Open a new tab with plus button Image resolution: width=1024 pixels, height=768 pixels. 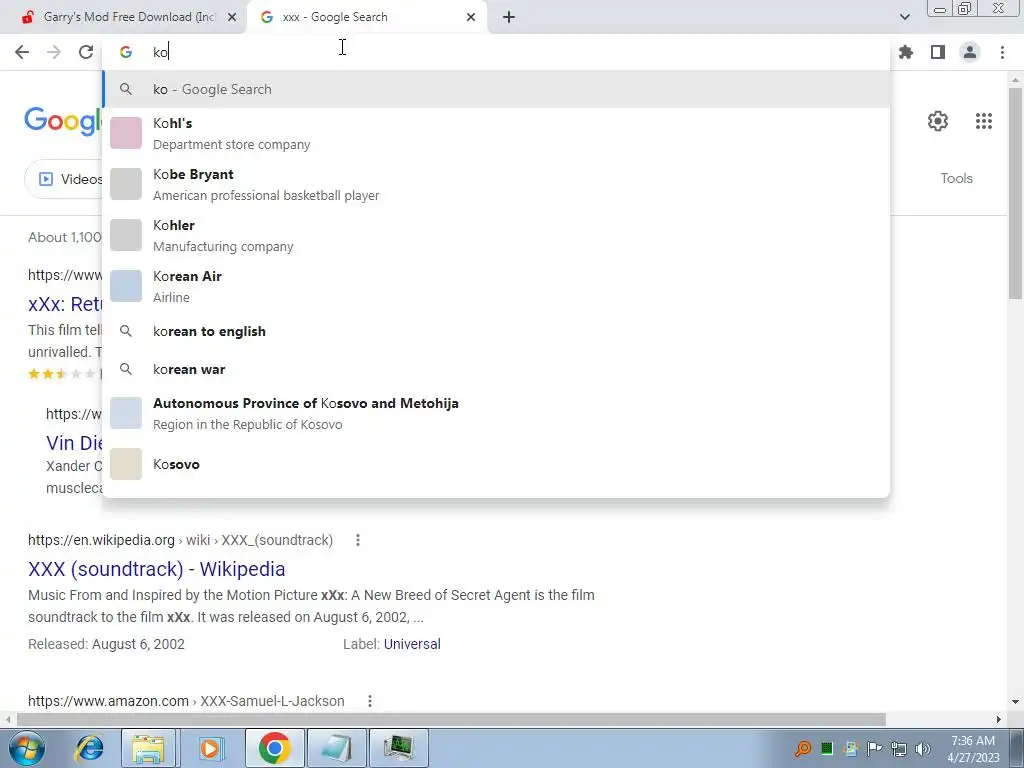coord(509,17)
